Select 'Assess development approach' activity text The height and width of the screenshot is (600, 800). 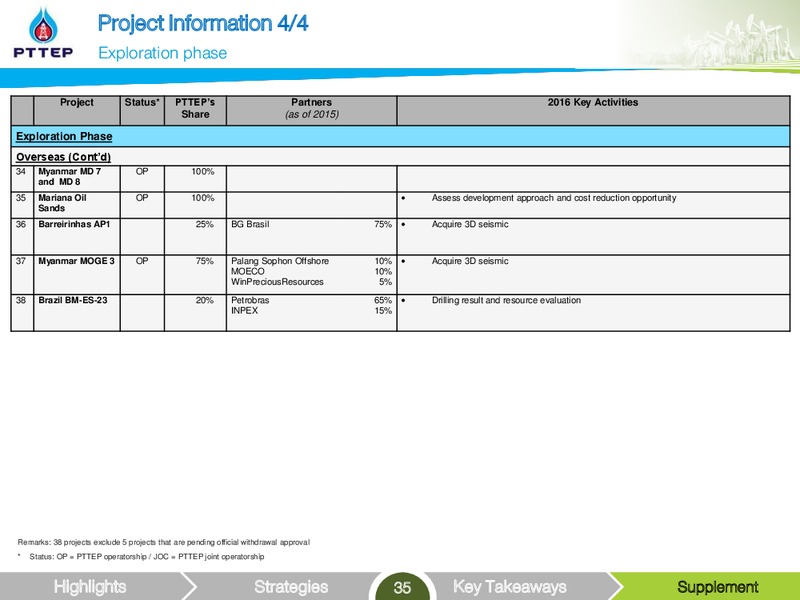click(x=554, y=198)
